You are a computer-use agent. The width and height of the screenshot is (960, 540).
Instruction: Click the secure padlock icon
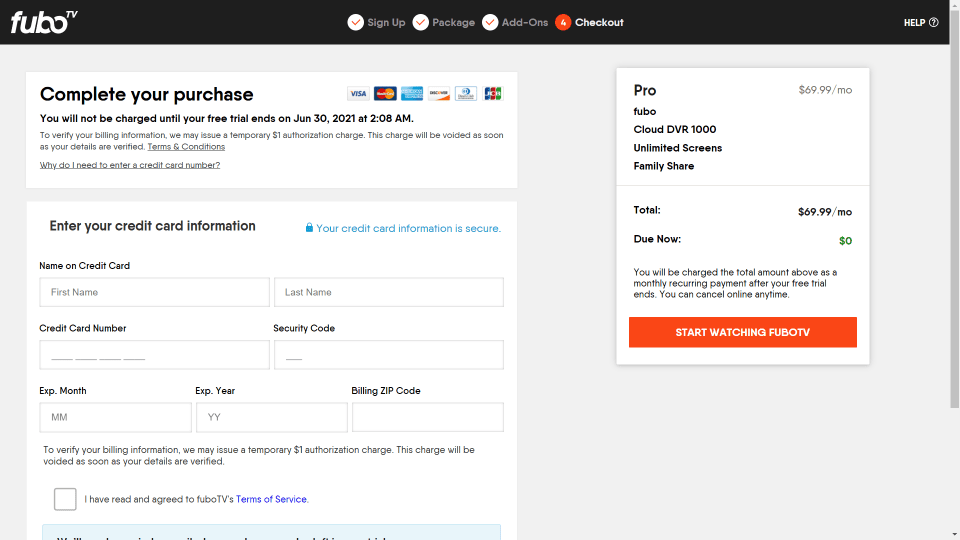tap(309, 228)
